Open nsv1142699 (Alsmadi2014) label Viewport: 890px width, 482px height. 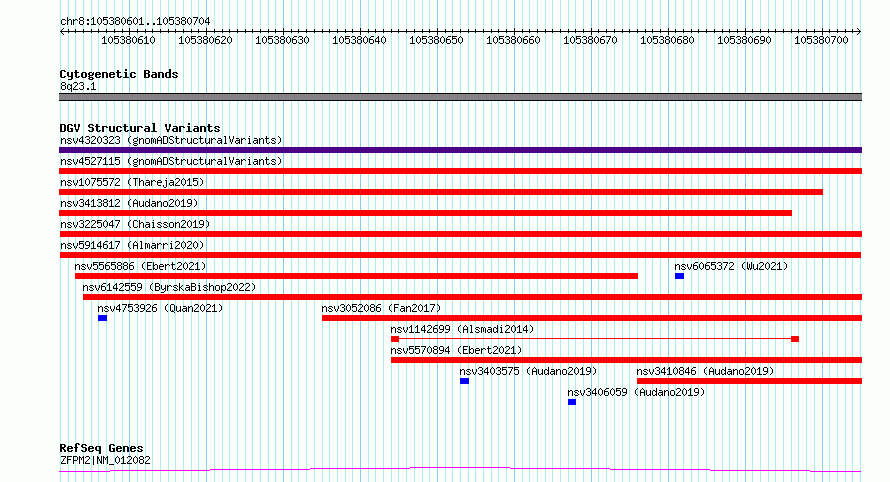pyautogui.click(x=462, y=329)
